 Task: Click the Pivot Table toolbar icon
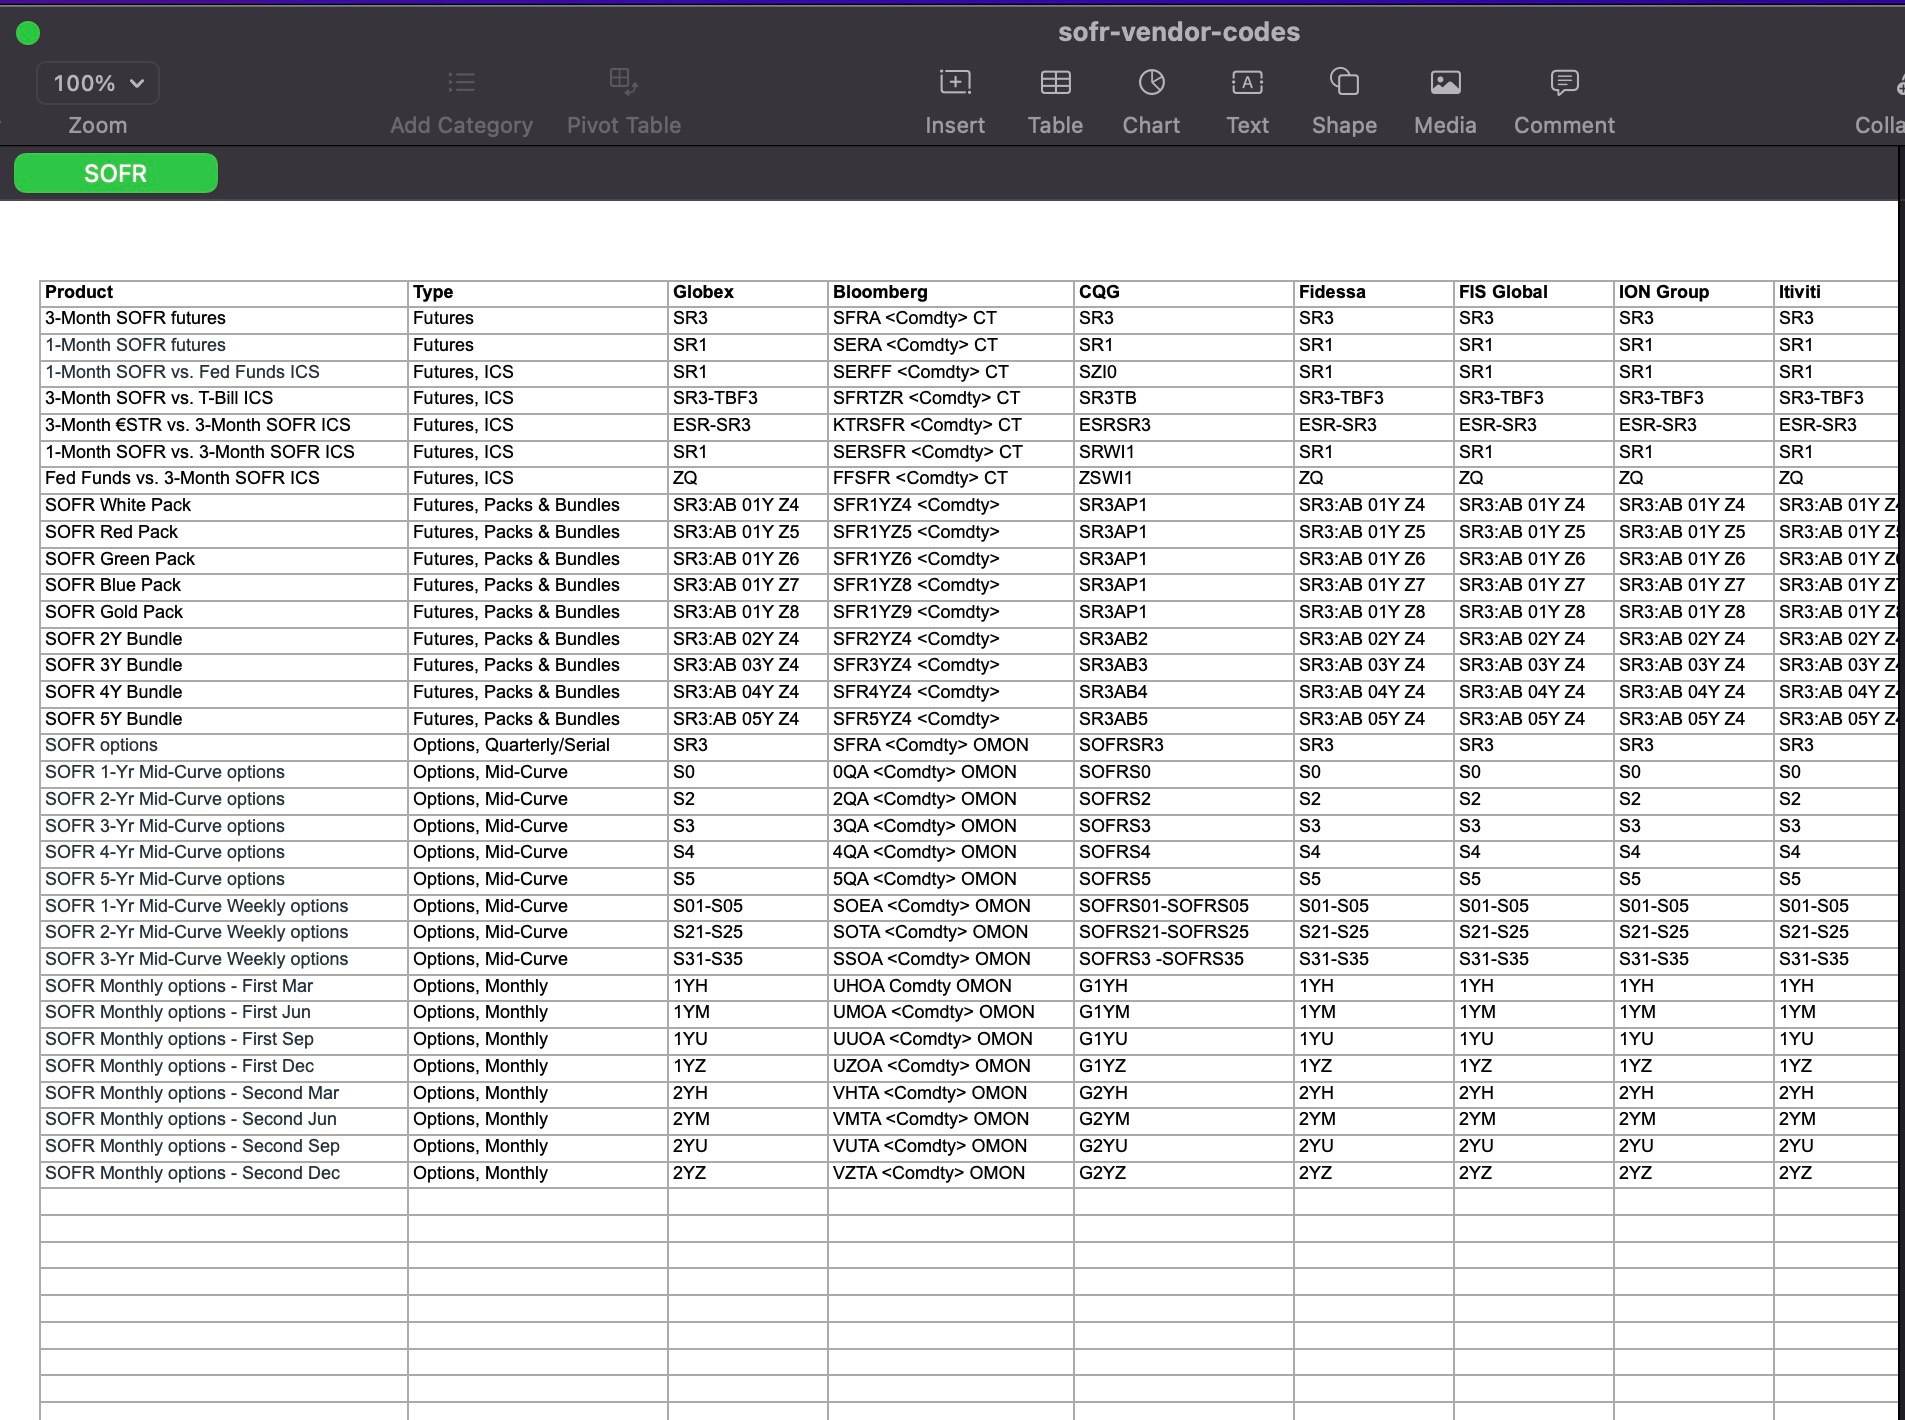pyautogui.click(x=623, y=82)
